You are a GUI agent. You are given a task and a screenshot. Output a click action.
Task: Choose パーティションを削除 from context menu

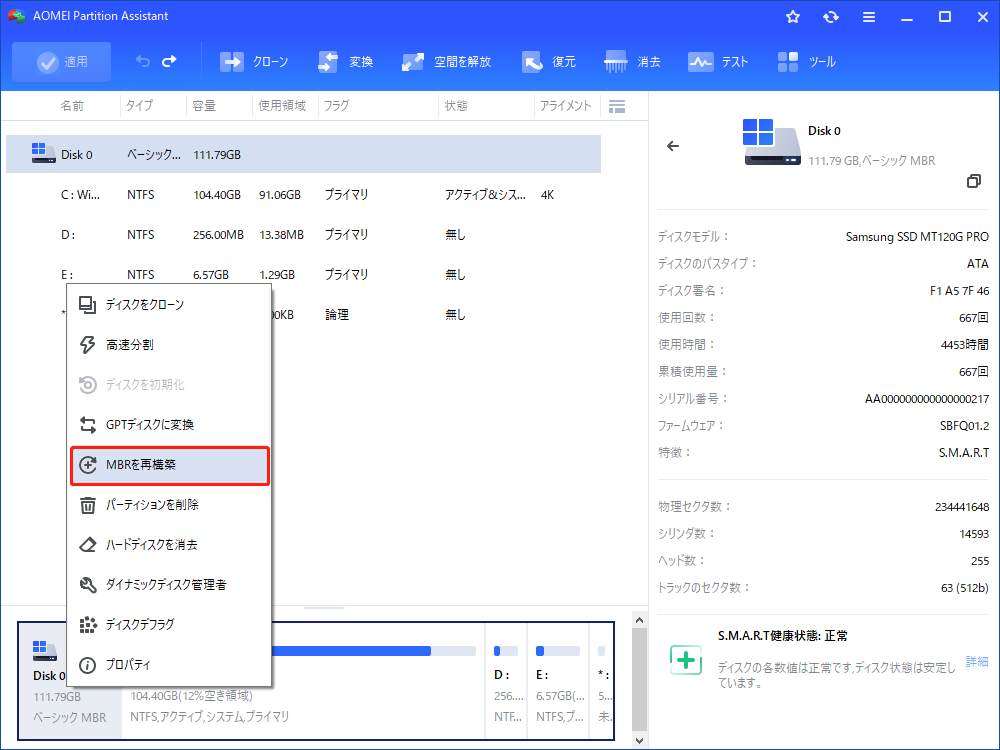point(170,505)
